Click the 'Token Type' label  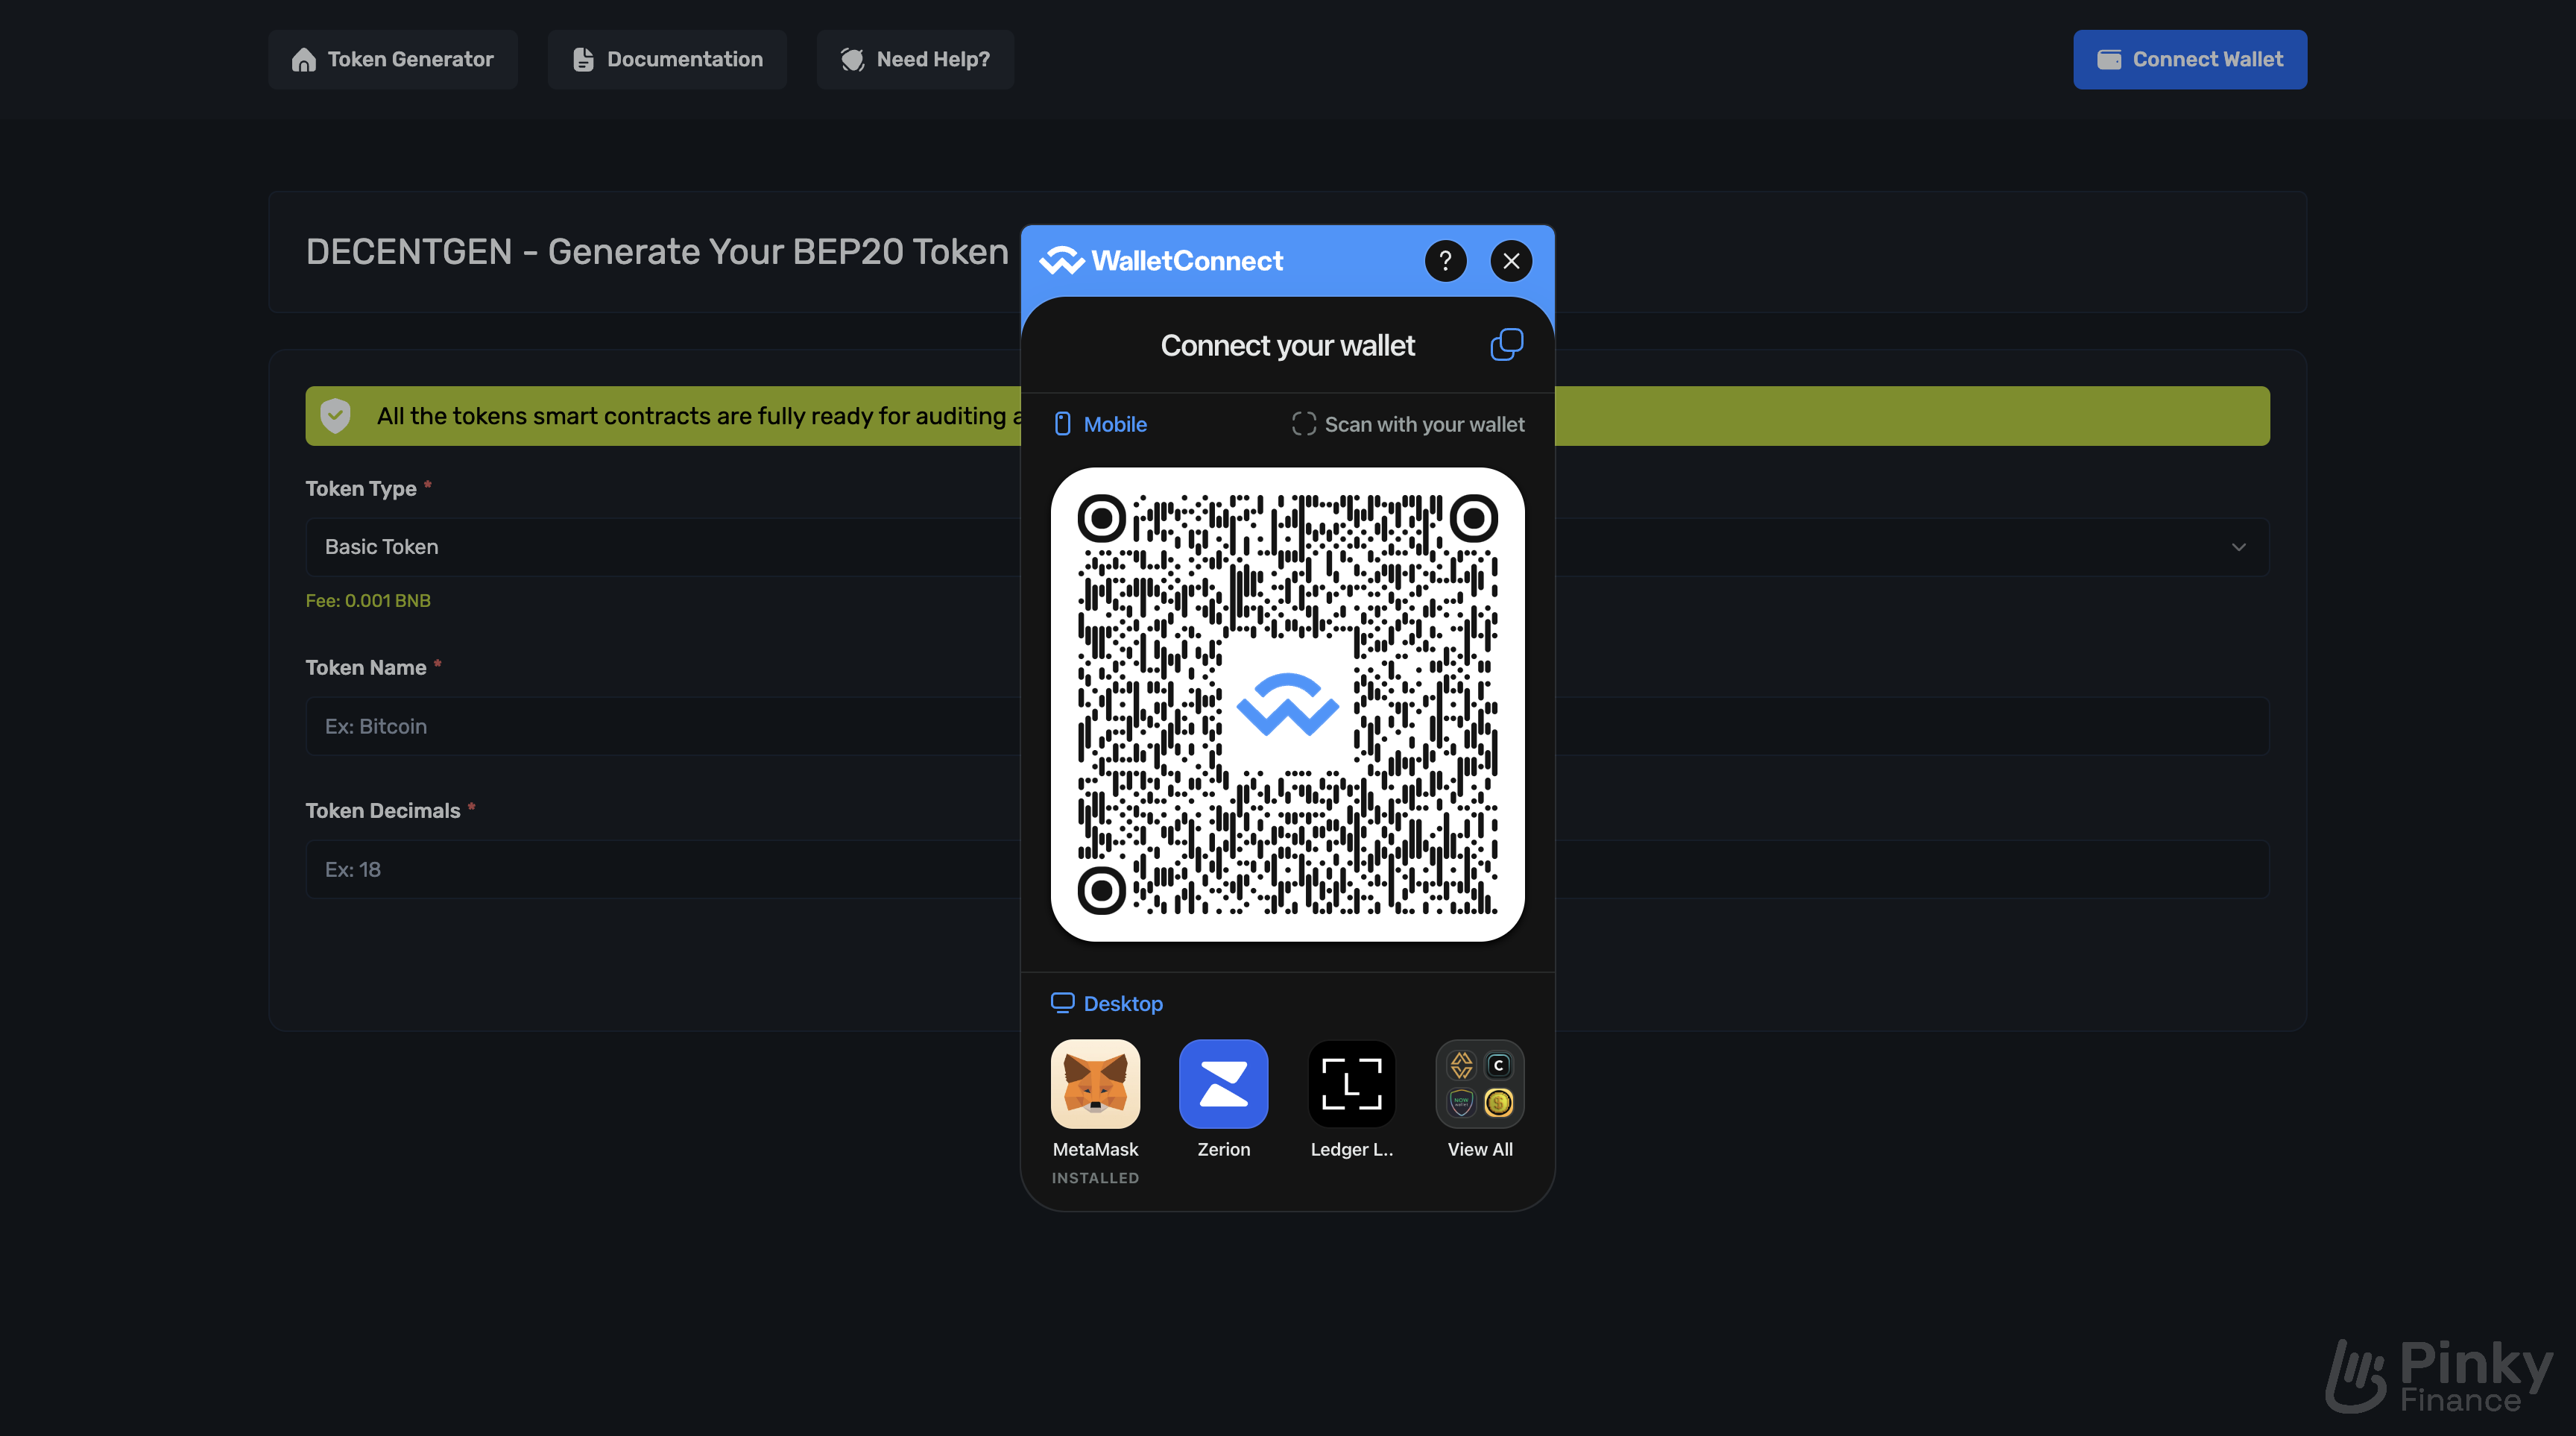pyautogui.click(x=361, y=488)
